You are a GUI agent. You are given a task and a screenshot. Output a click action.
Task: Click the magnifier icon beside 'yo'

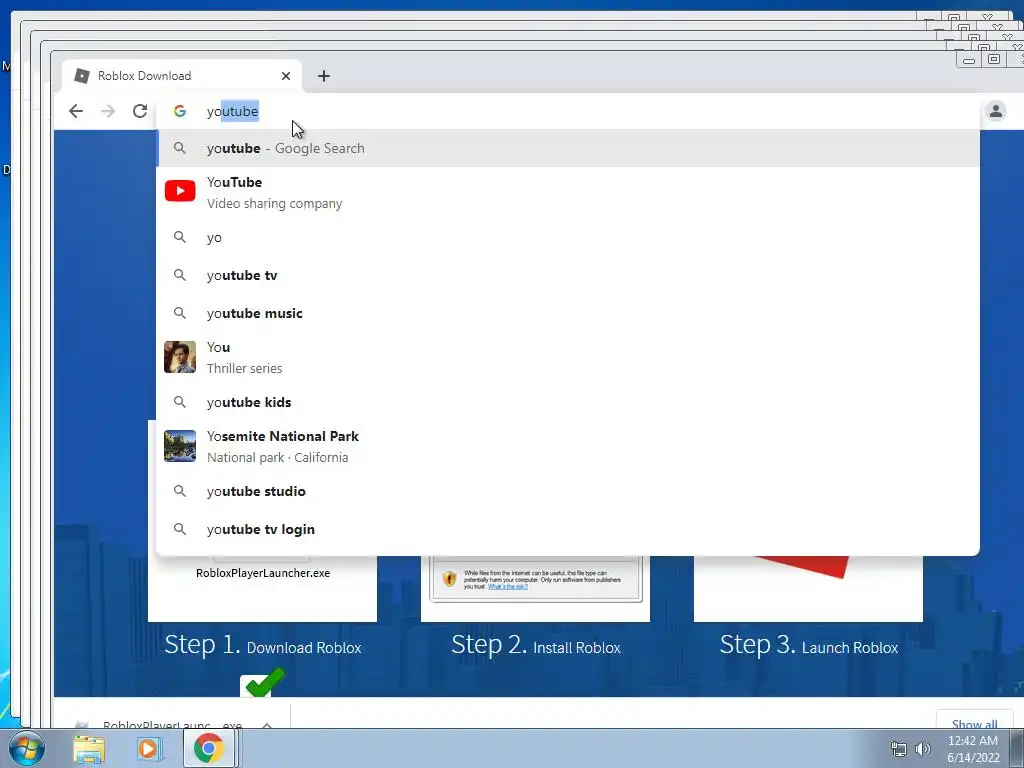tap(180, 237)
